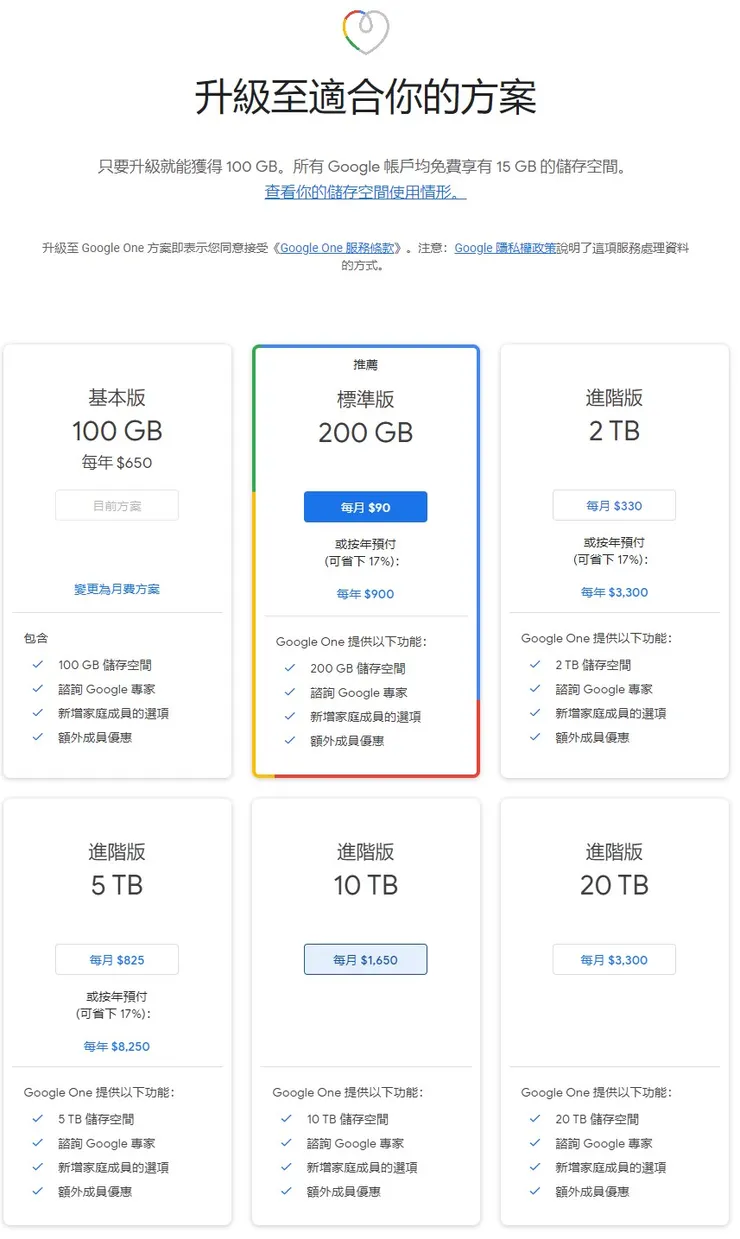Viewport: 740px width, 1239px height.
Task: Click the 推薦 label on the 標準版 card
Action: (x=365, y=365)
